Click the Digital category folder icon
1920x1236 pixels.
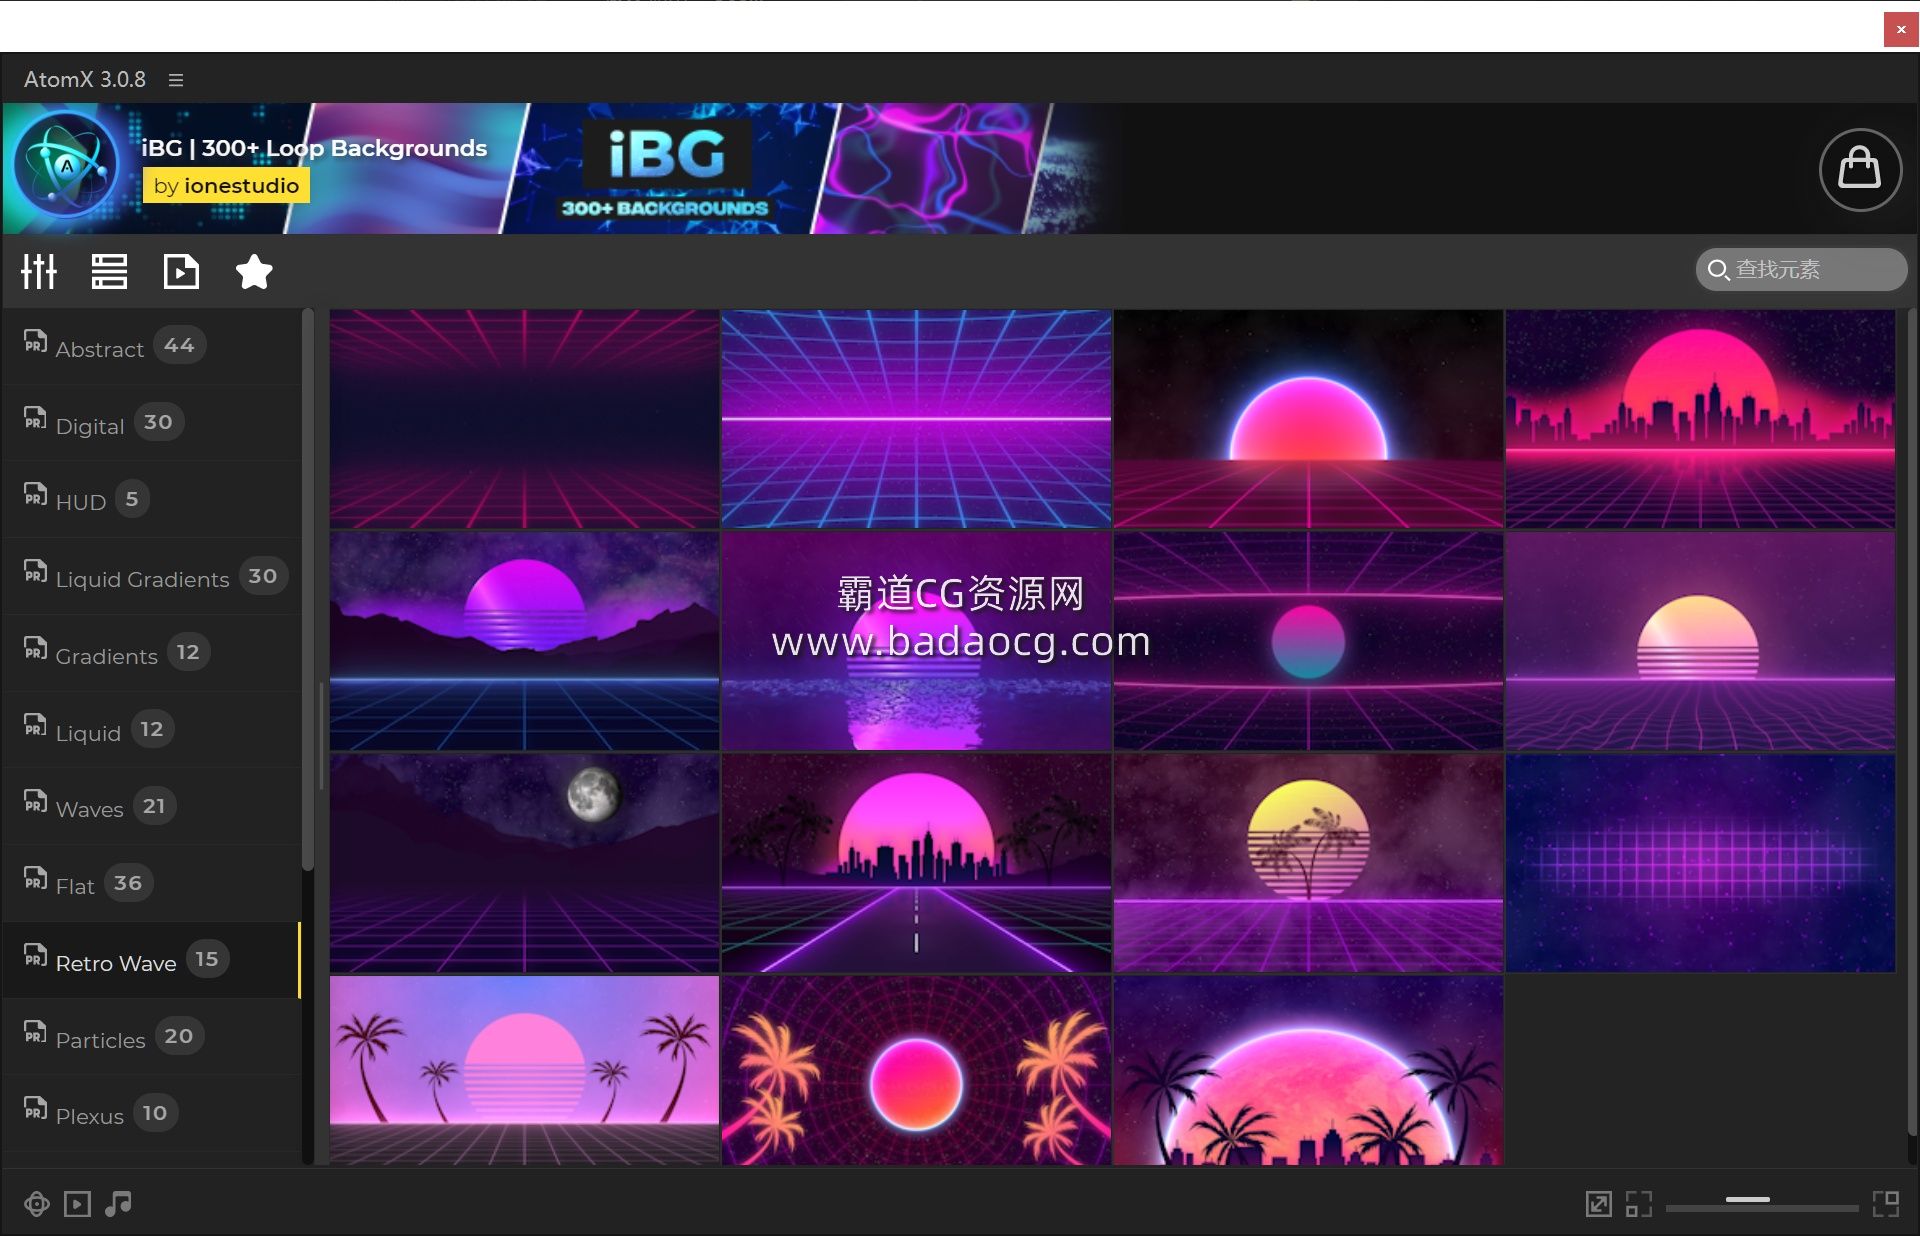pyautogui.click(x=35, y=418)
